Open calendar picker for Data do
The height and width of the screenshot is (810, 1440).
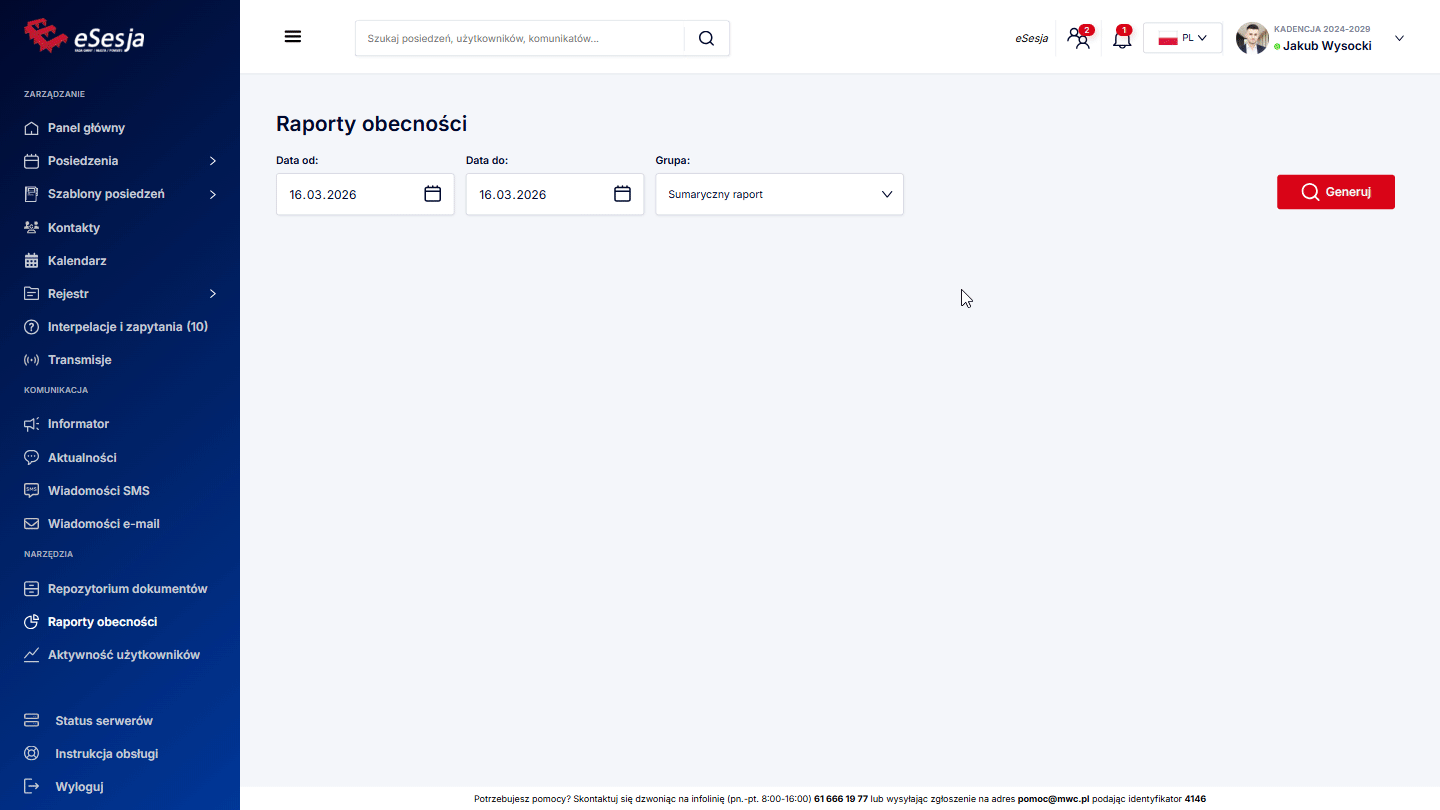coord(622,194)
